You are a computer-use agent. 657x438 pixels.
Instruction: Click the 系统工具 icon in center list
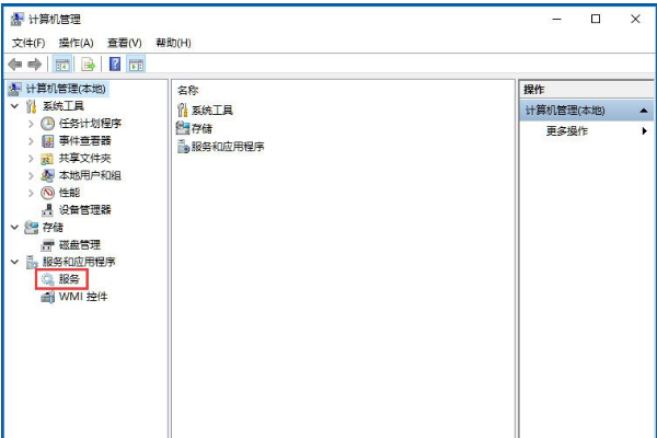[x=182, y=110]
